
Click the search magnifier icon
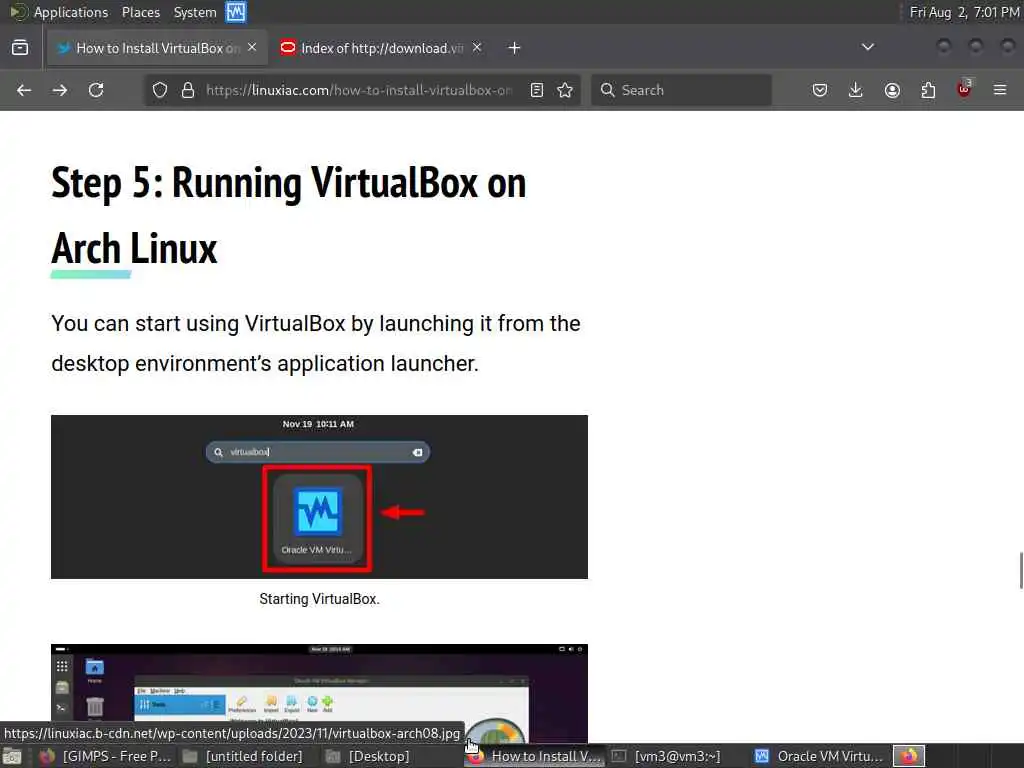tap(607, 90)
